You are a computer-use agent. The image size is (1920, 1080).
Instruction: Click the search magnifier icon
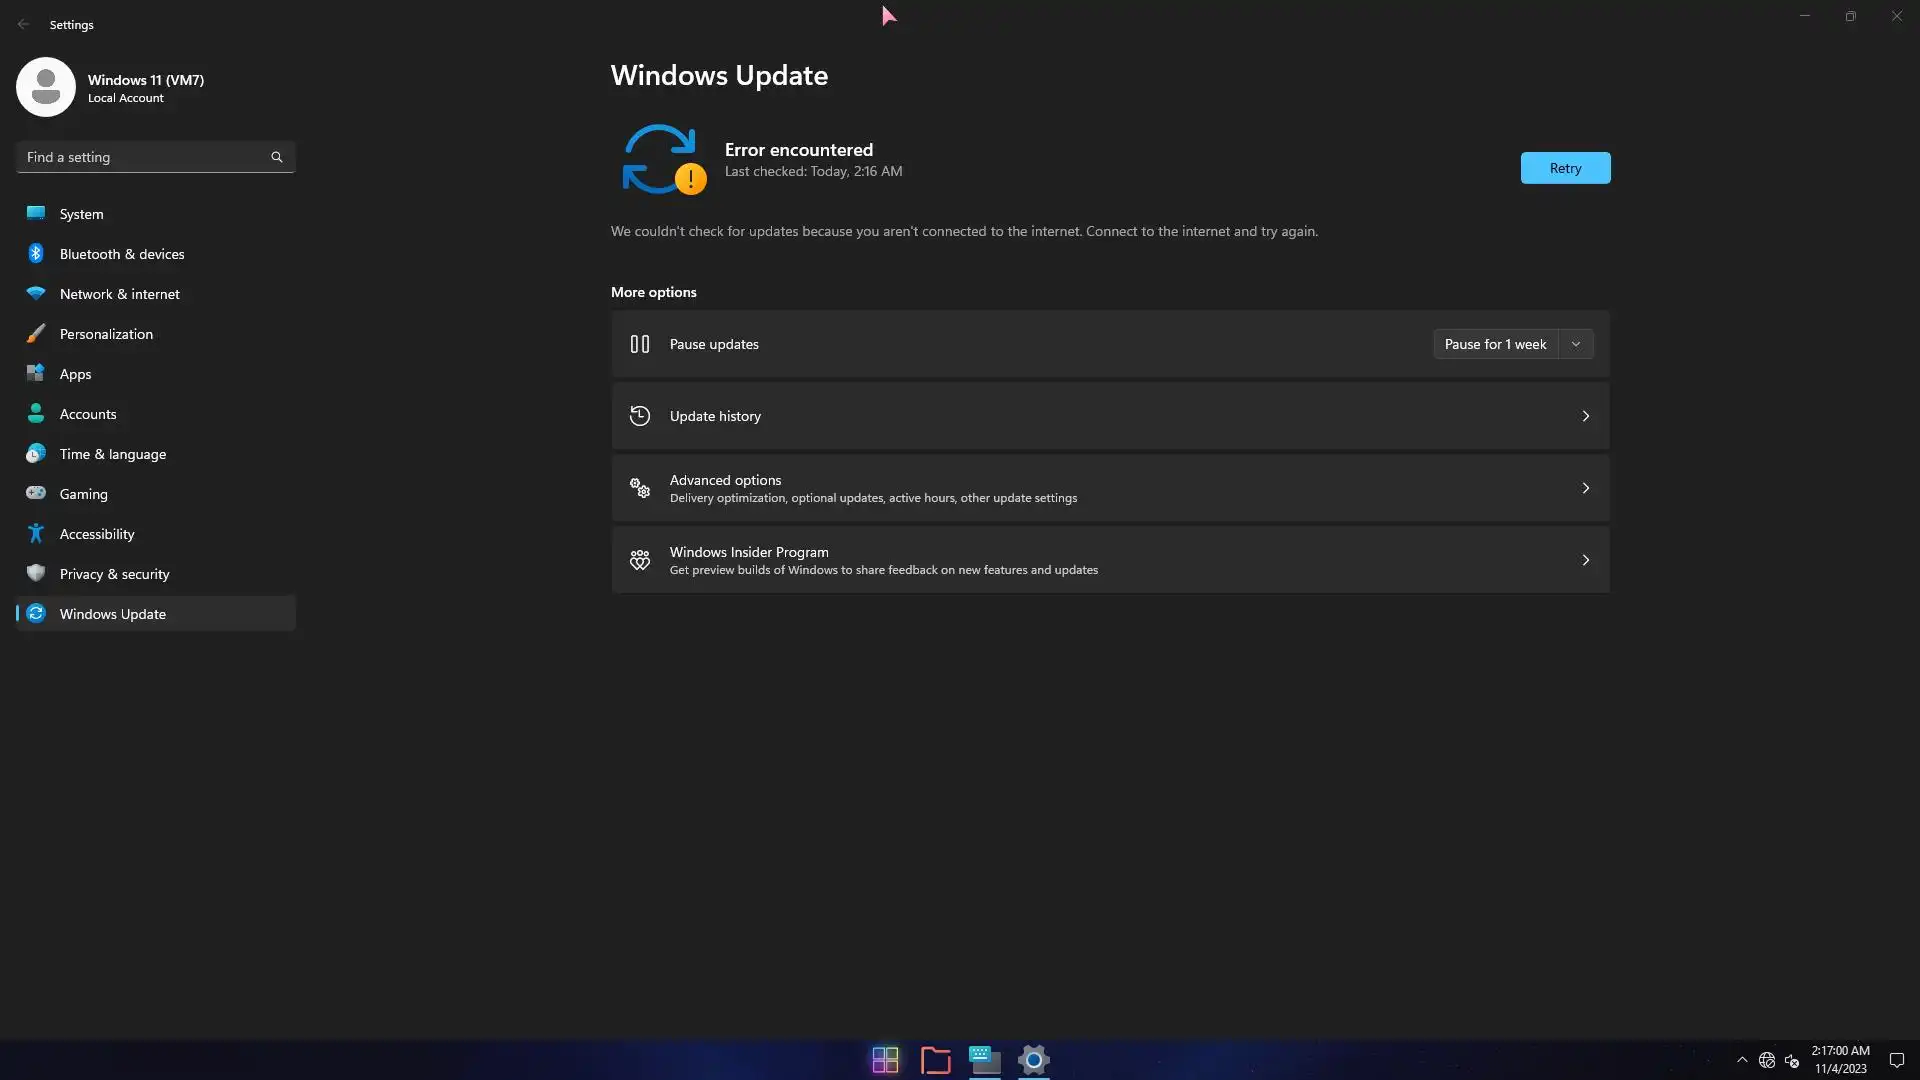(x=277, y=157)
